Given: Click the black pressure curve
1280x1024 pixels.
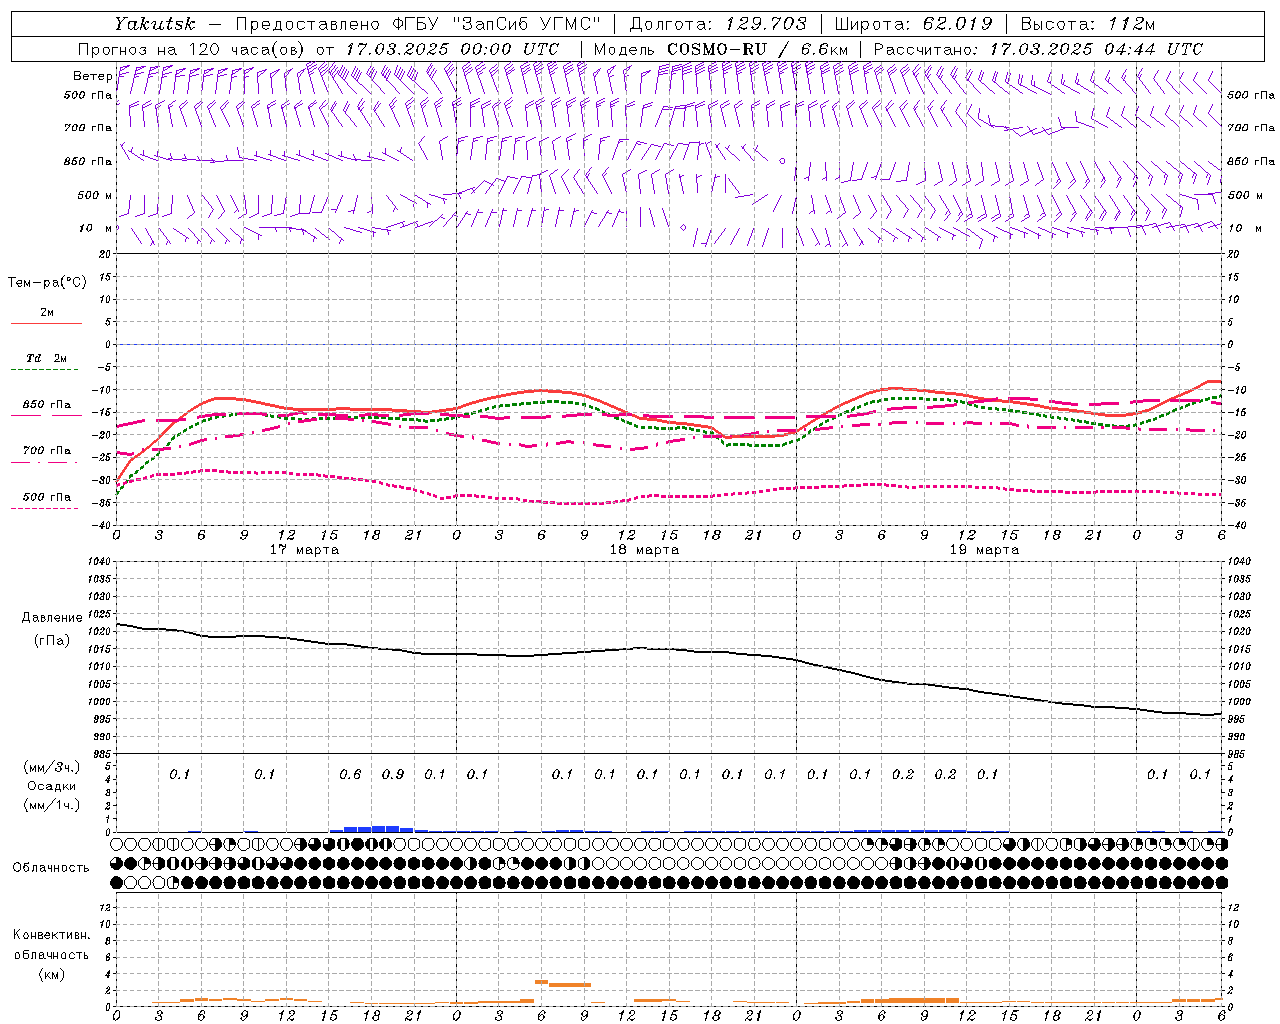Looking at the screenshot, I should tap(670, 650).
